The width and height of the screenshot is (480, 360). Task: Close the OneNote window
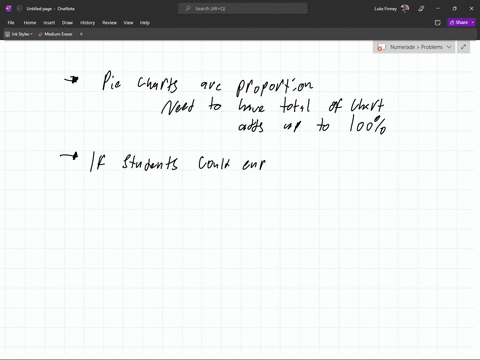coord(471,9)
